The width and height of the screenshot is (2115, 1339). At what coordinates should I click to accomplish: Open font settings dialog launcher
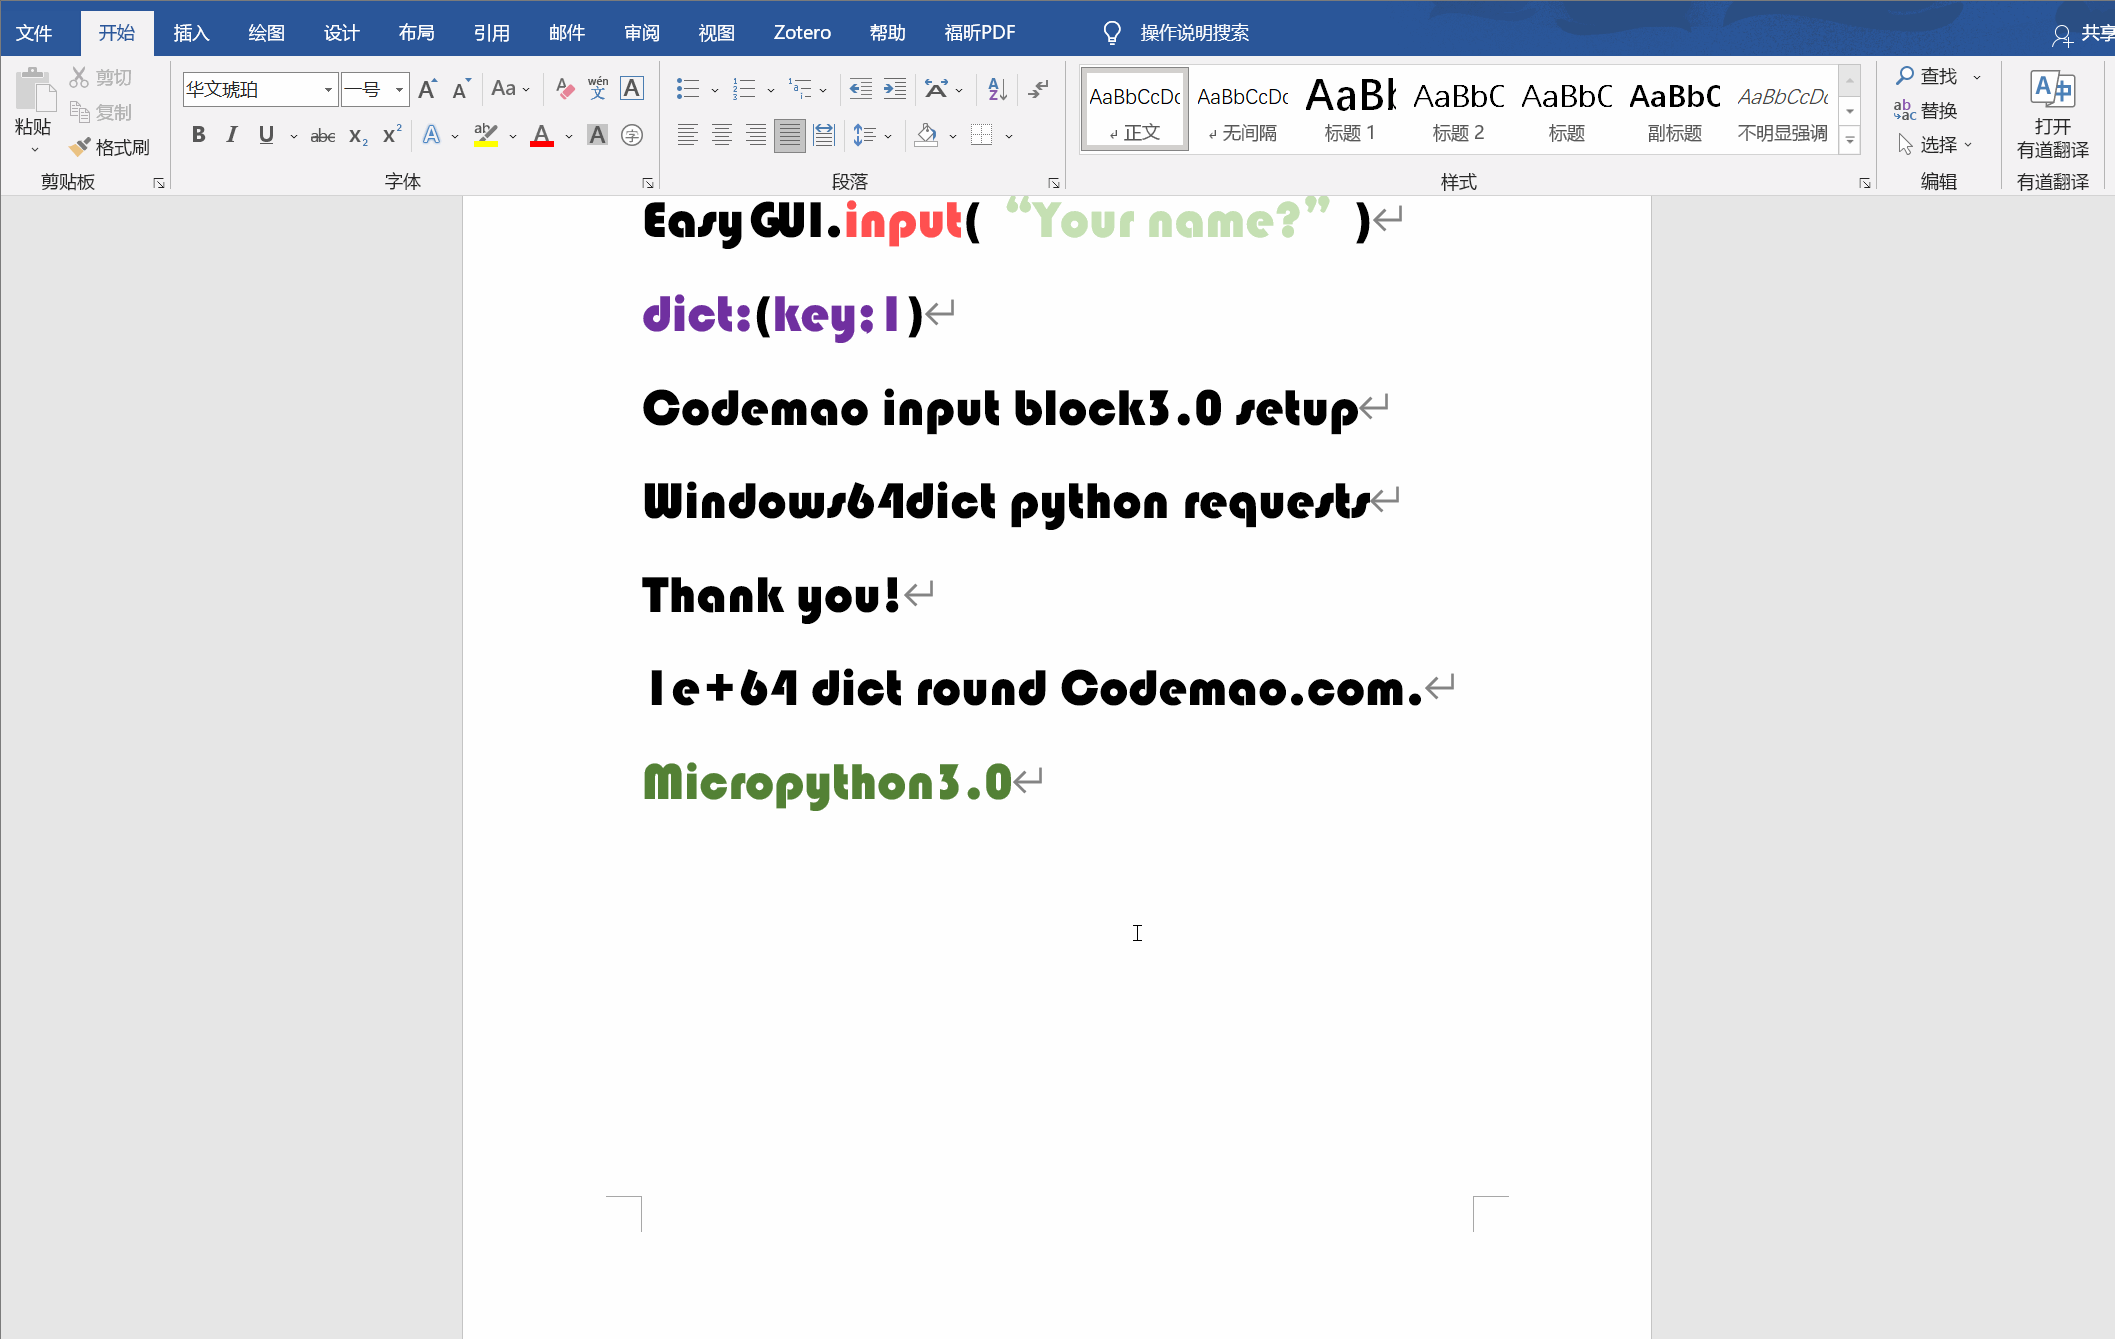click(x=648, y=183)
